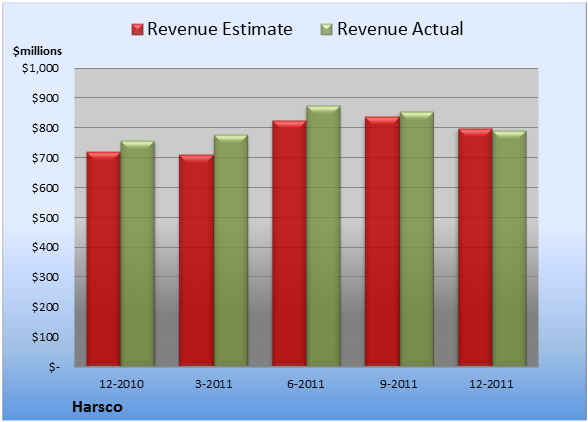Select the Revenue Actual legend label
This screenshot has width=588, height=422.
[400, 29]
